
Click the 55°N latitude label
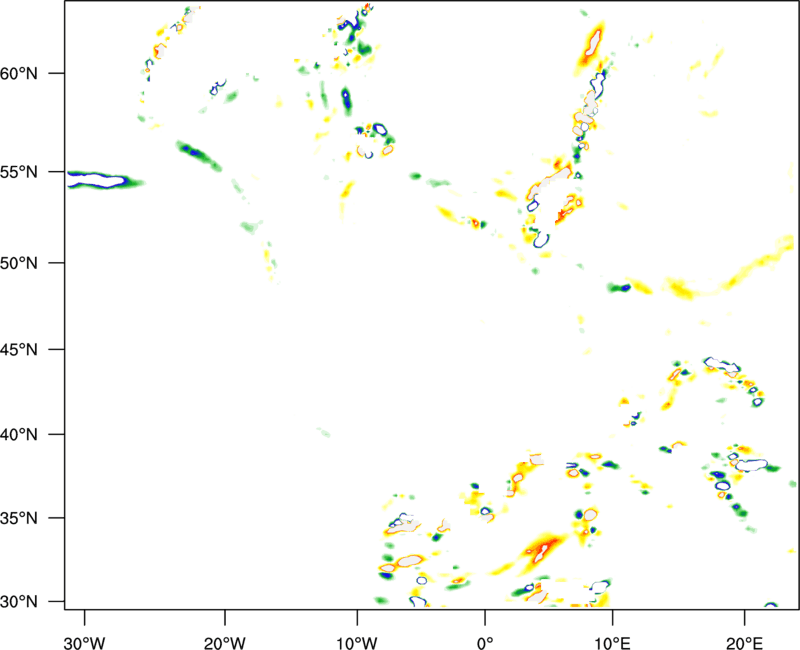(x=19, y=172)
